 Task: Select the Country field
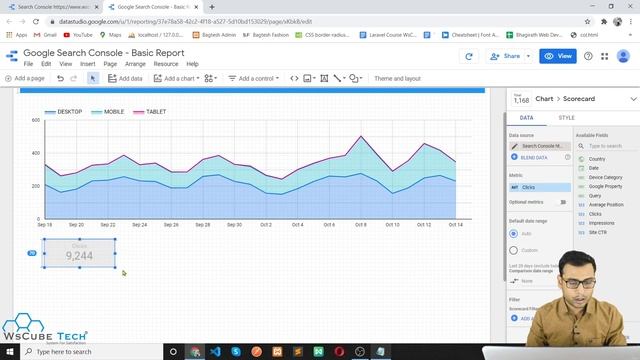(x=597, y=159)
